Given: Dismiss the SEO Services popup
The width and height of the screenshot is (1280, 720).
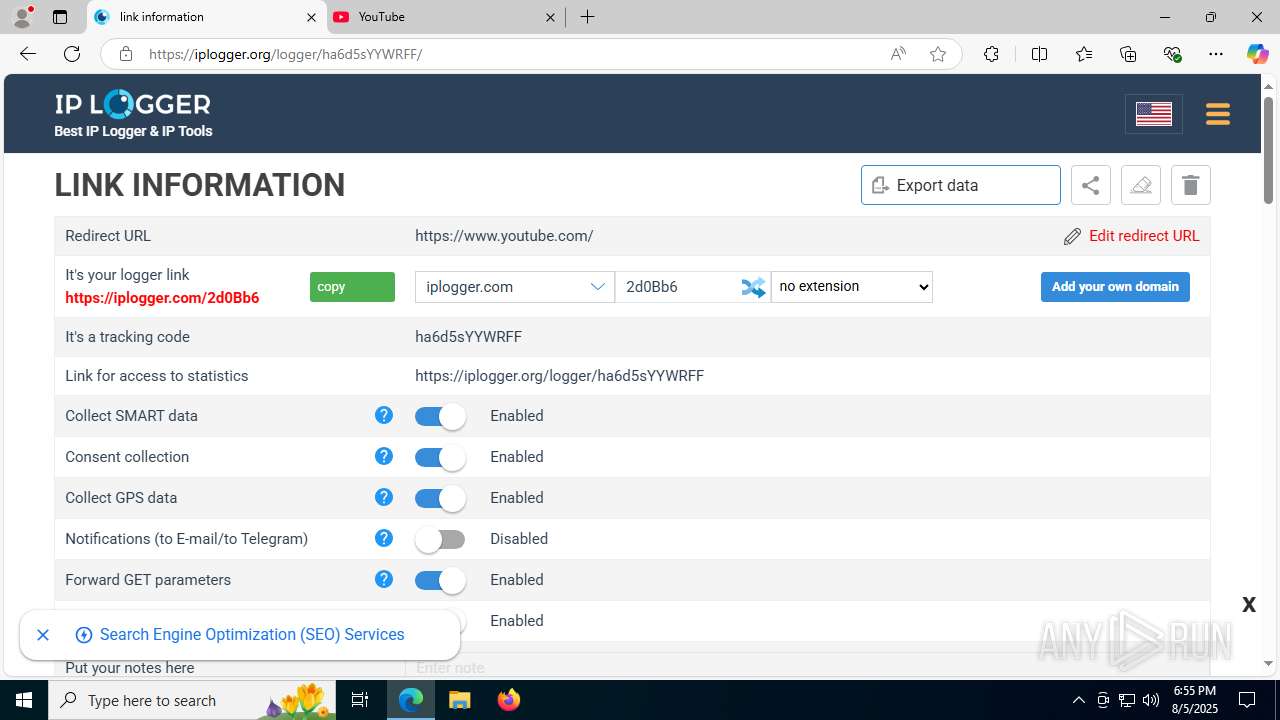Looking at the screenshot, I should (x=43, y=635).
